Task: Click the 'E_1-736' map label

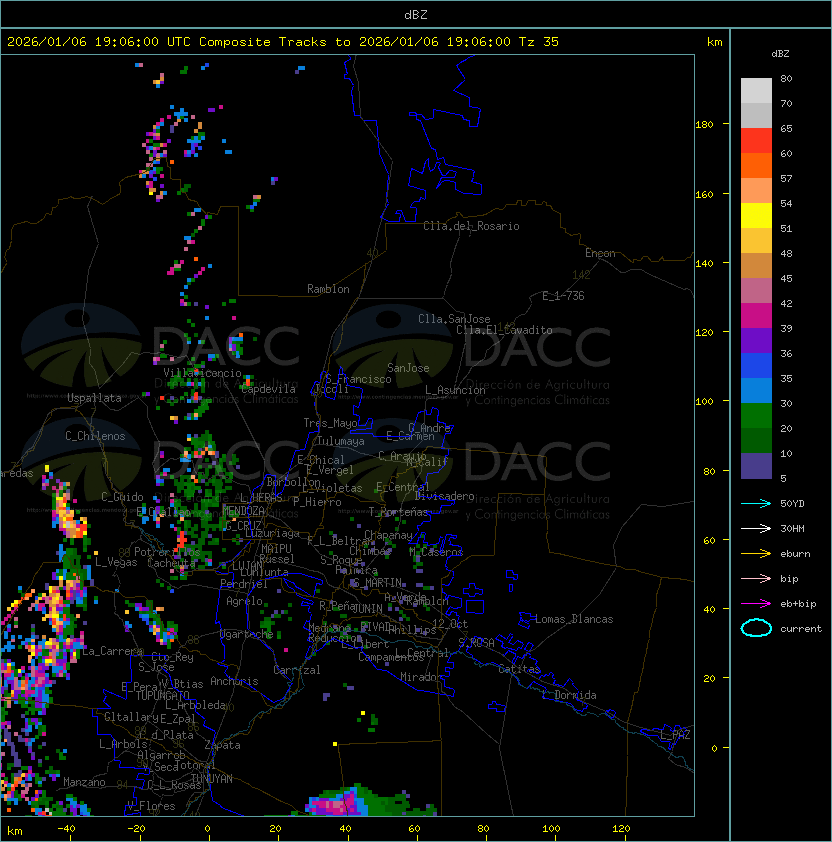Action: coord(563,296)
